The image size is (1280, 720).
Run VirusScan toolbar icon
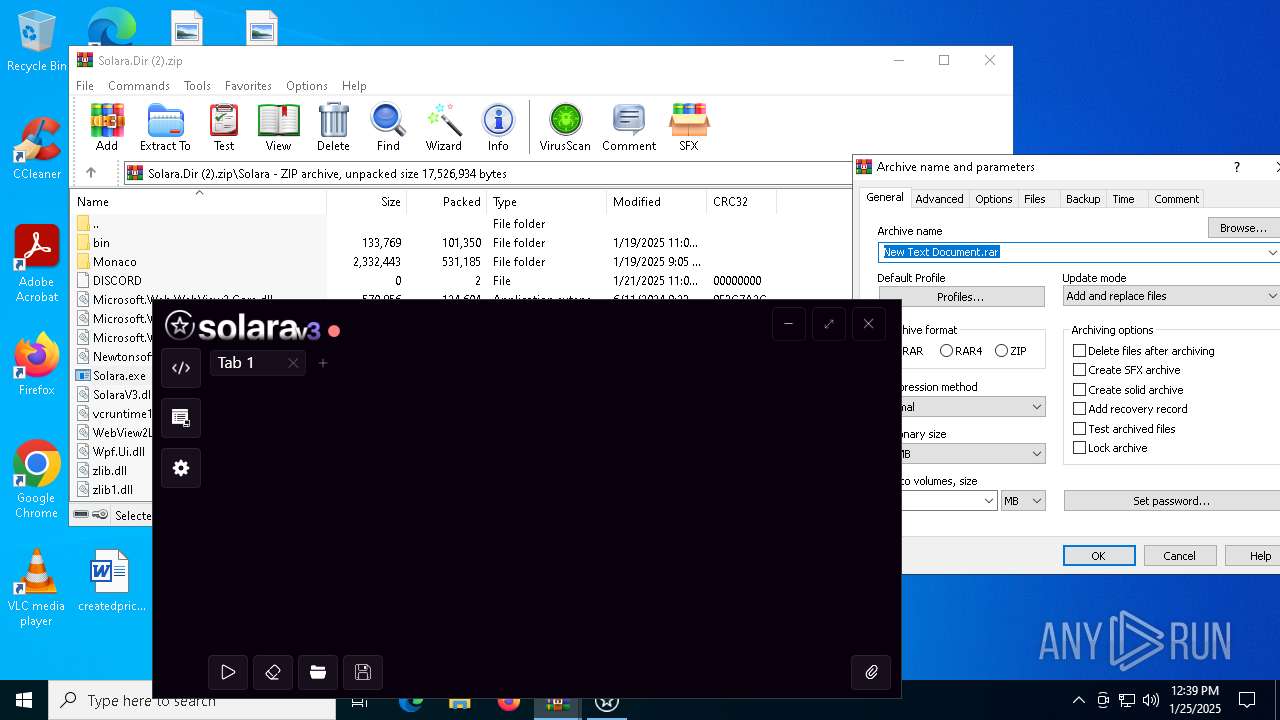coord(565,127)
